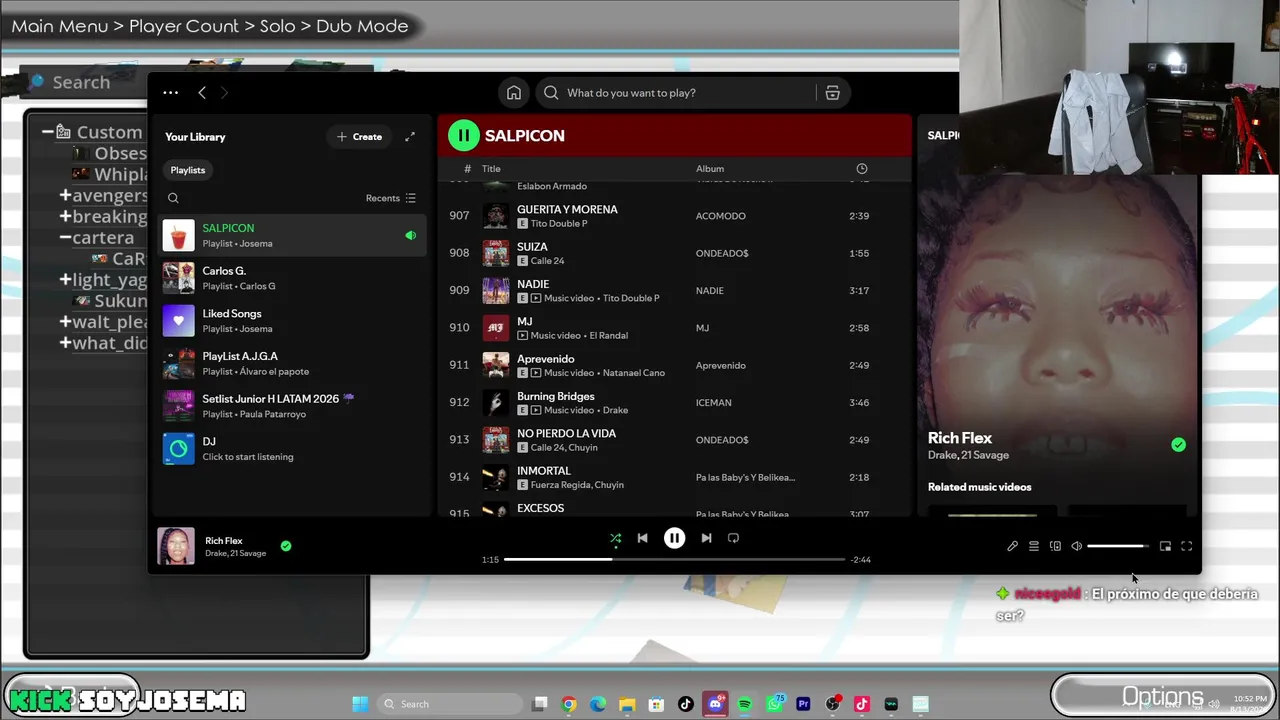
Task: Sort by duration clock icon header
Action: point(862,169)
